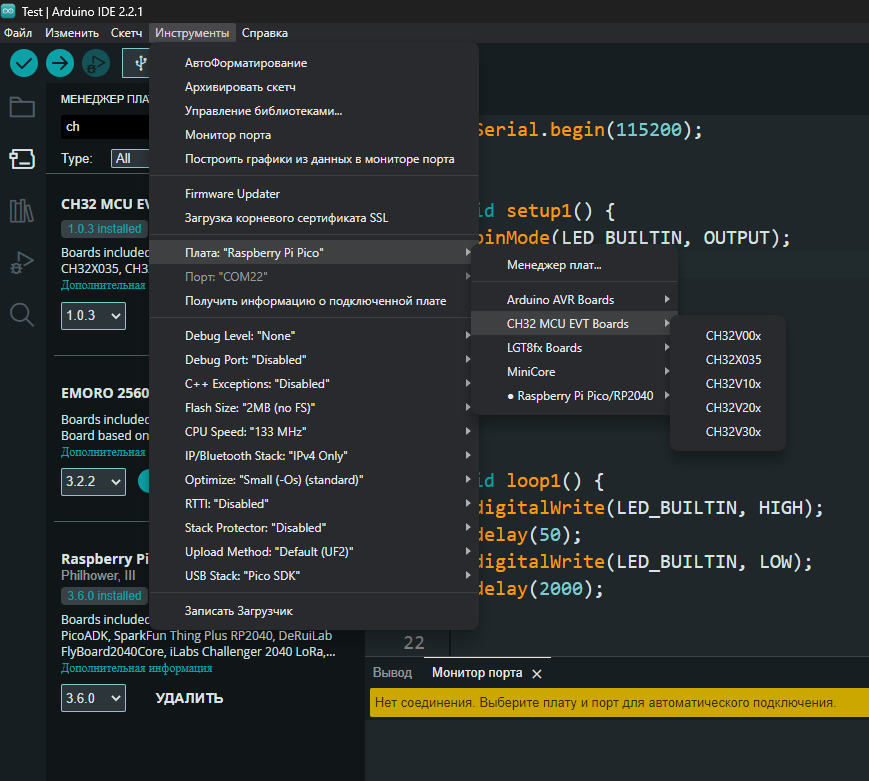Close the Монитор порта tab
869x781 pixels.
537,674
